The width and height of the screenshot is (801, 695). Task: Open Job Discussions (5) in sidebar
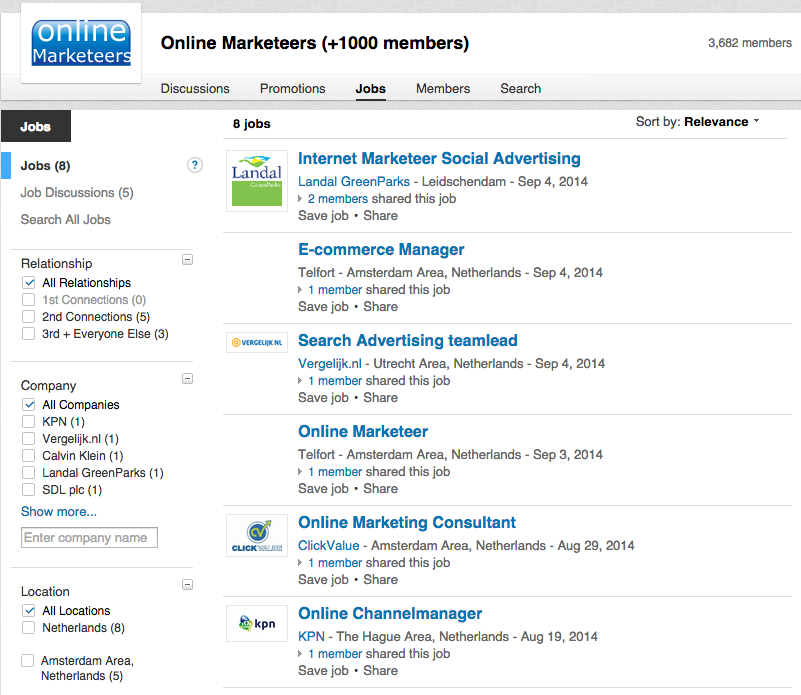pyautogui.click(x=77, y=193)
